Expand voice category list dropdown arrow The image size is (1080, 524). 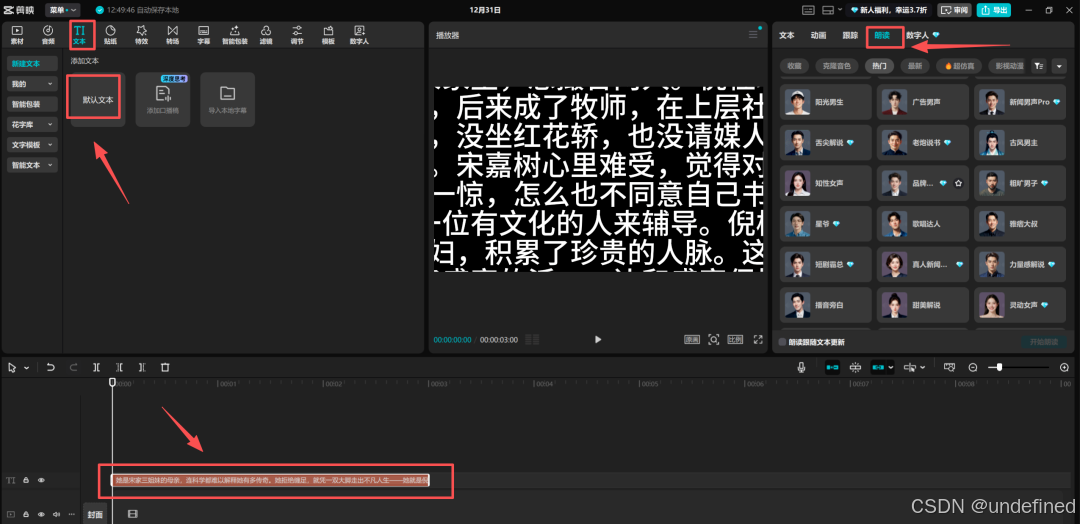click(1059, 66)
